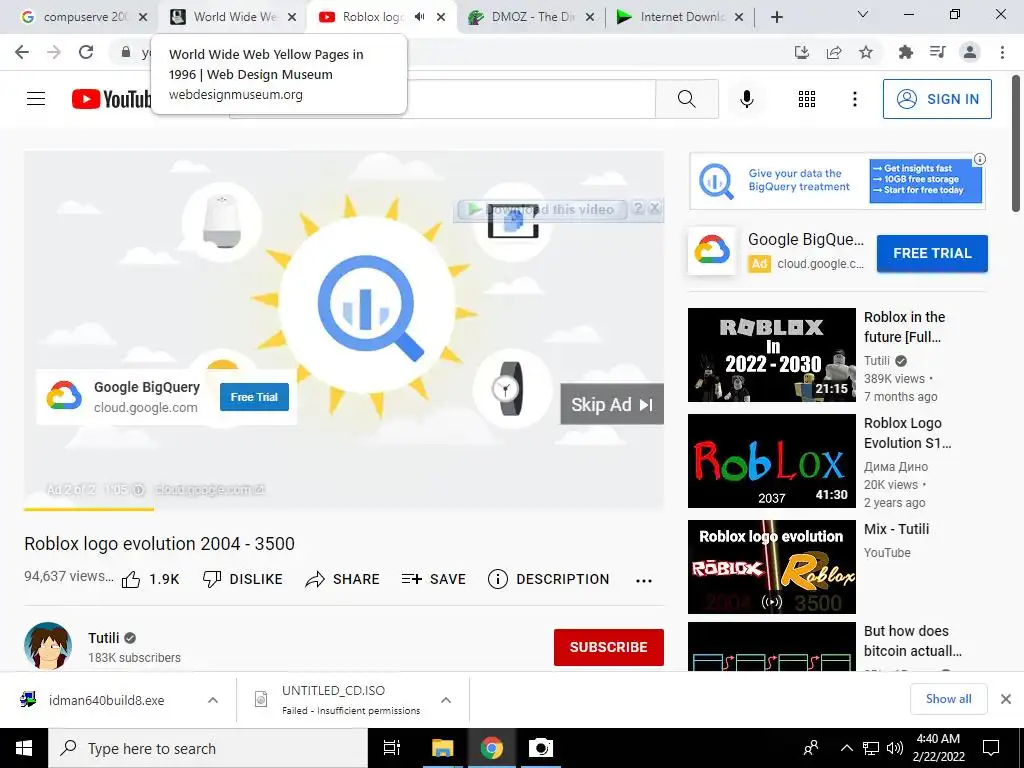The height and width of the screenshot is (768, 1024).
Task: Show hidden system tray icons chevron
Action: (x=846, y=748)
